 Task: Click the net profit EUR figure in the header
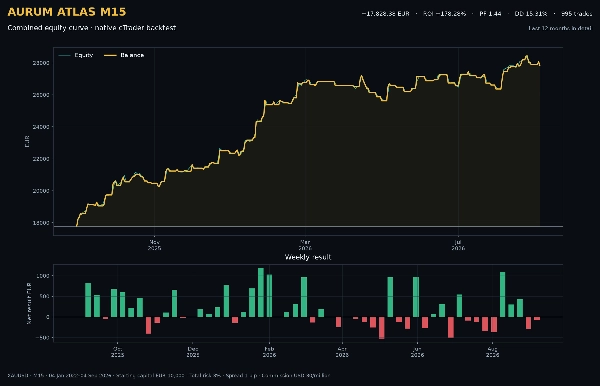[x=385, y=14]
